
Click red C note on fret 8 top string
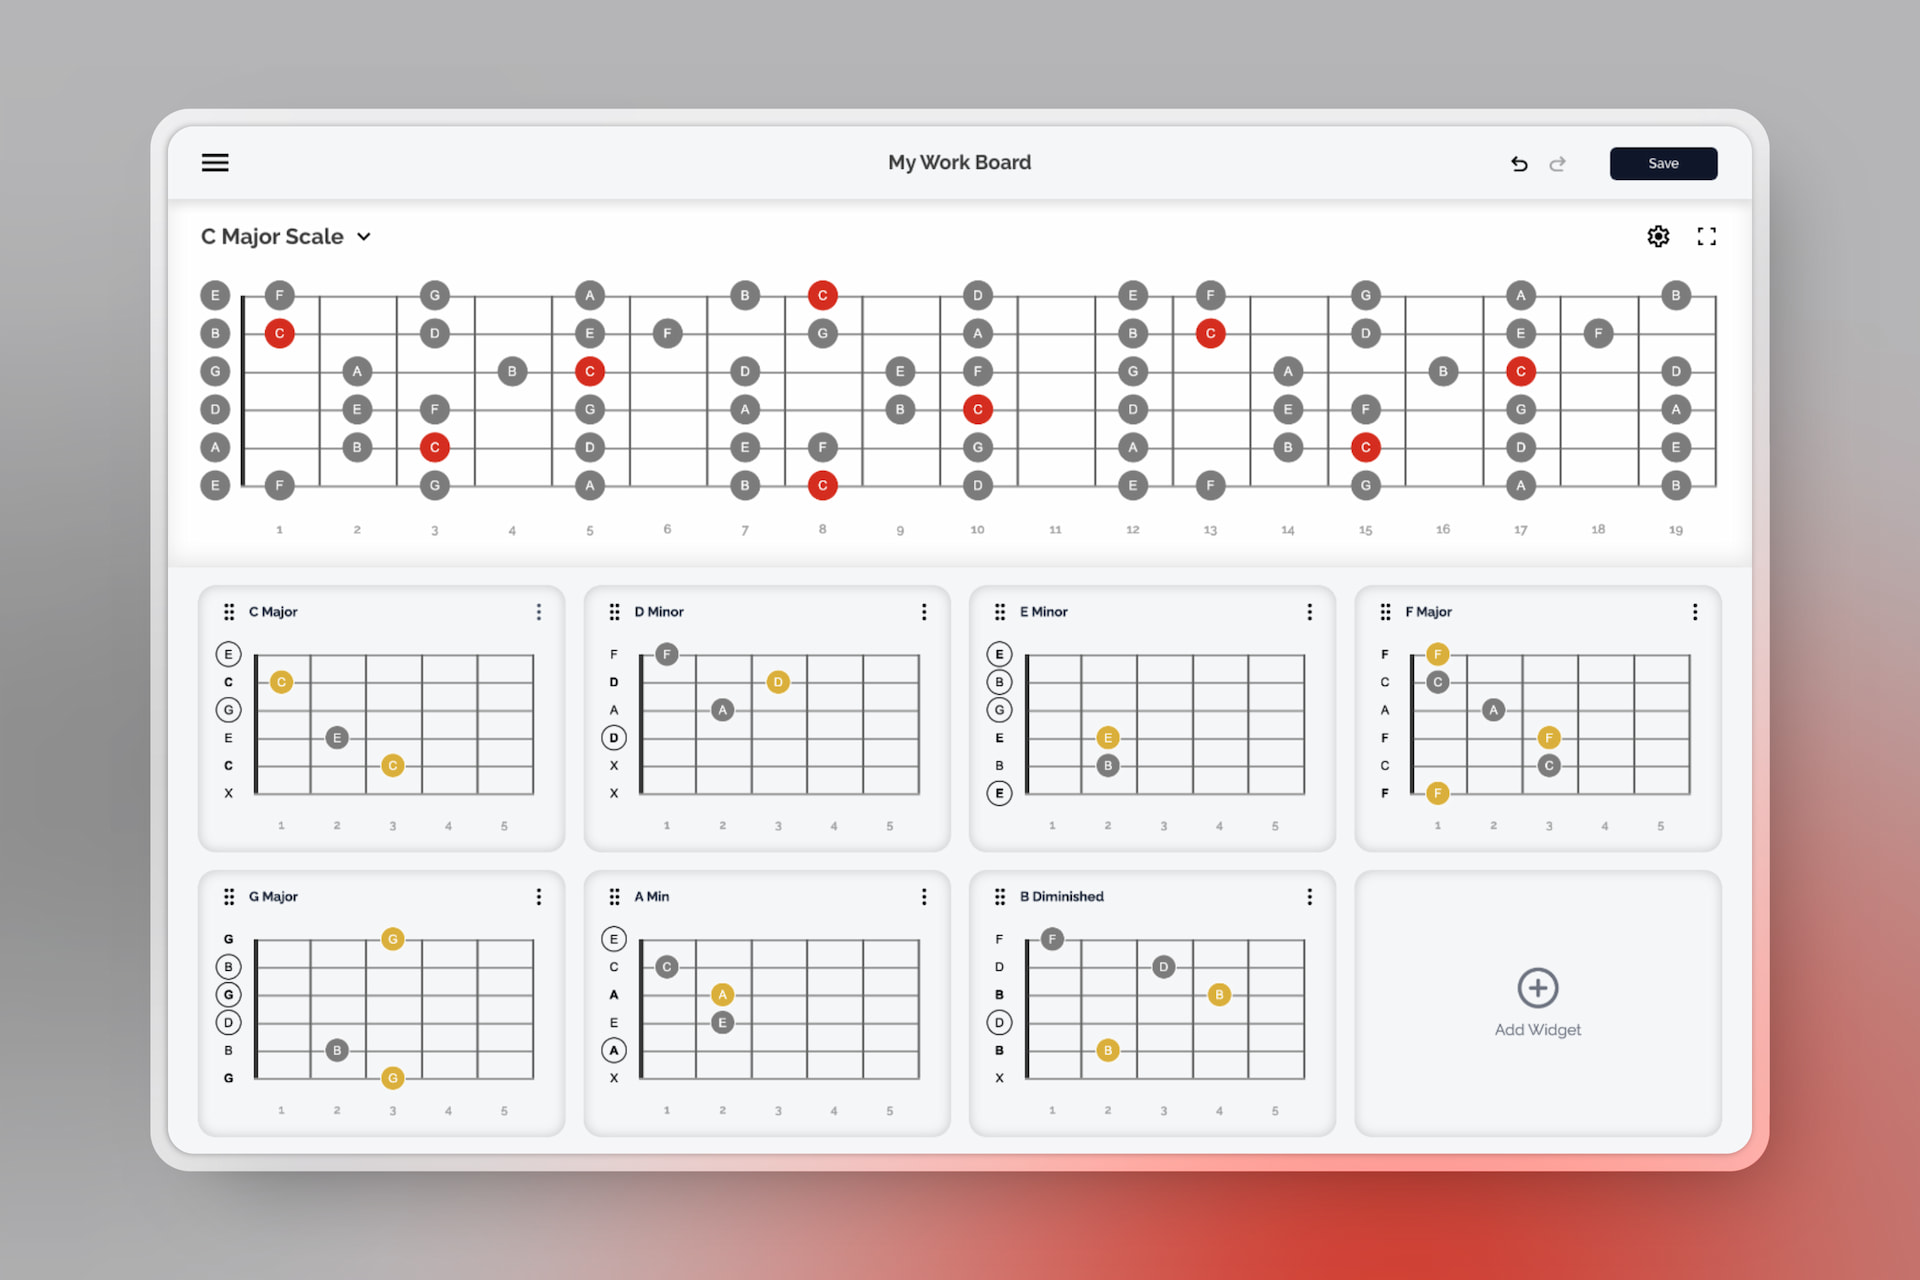[x=822, y=295]
